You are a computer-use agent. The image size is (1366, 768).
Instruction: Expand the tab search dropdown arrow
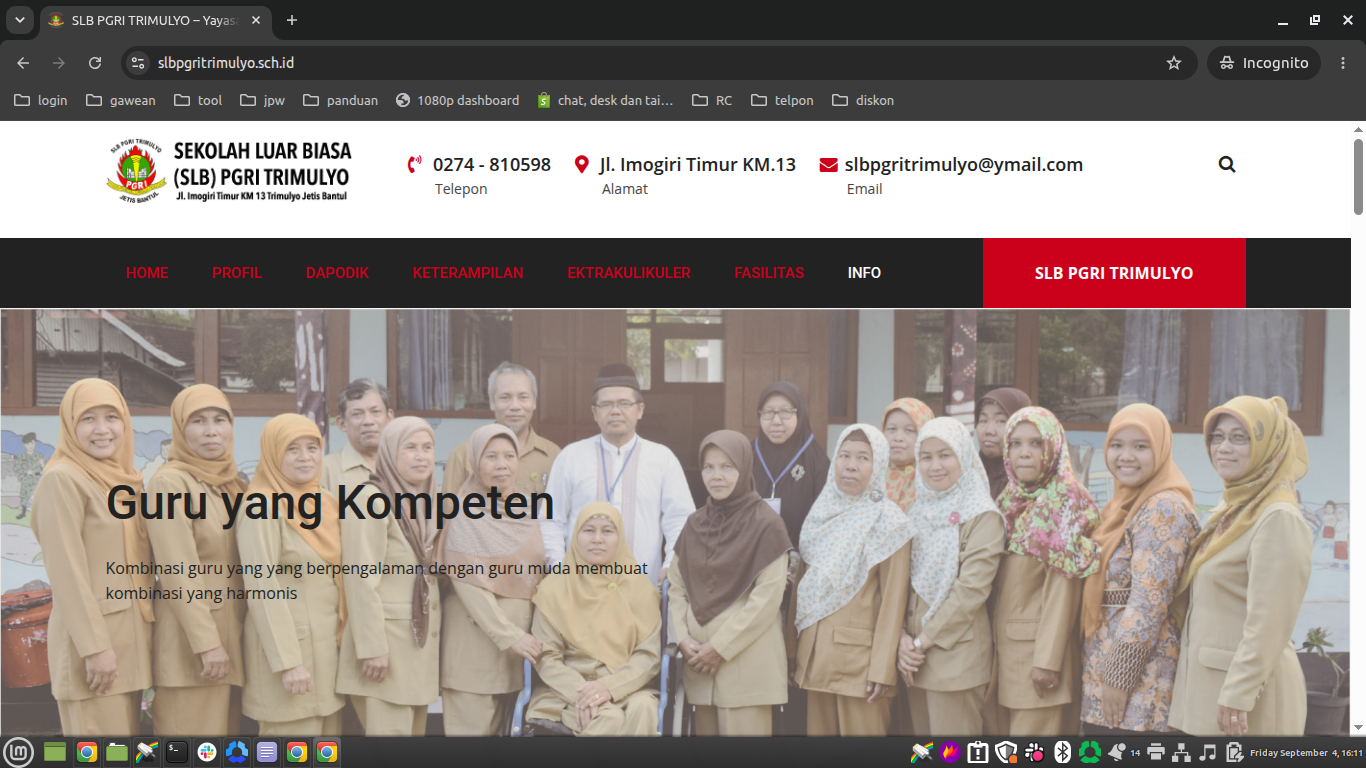[19, 20]
